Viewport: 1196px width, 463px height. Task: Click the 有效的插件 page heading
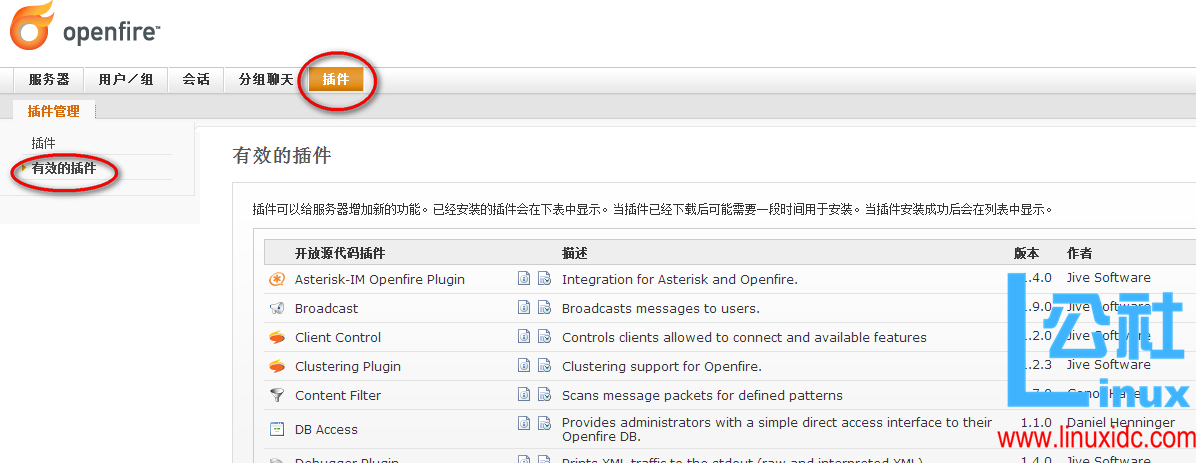(281, 156)
